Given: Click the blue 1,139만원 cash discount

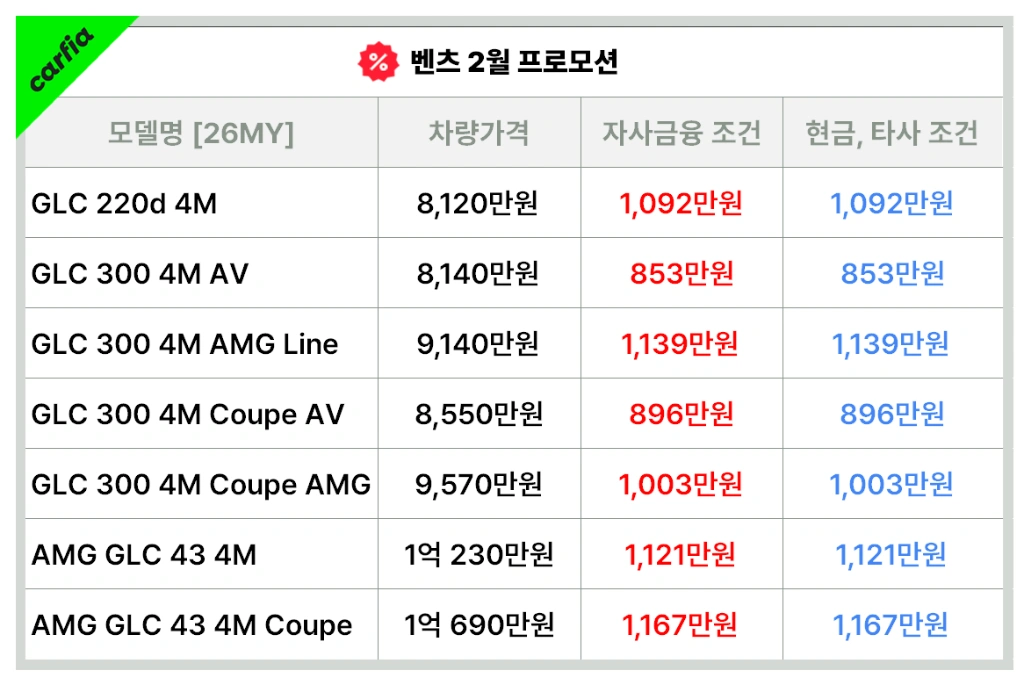Looking at the screenshot, I should (x=891, y=344).
